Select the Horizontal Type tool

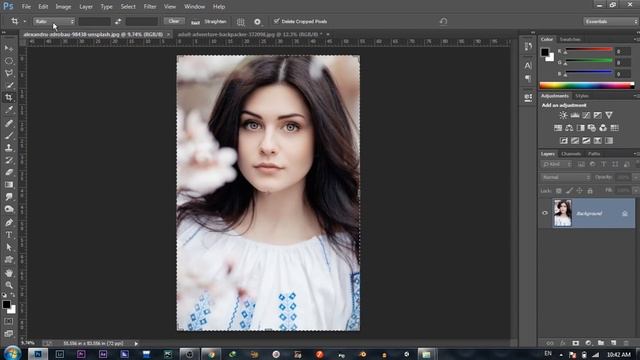click(9, 235)
